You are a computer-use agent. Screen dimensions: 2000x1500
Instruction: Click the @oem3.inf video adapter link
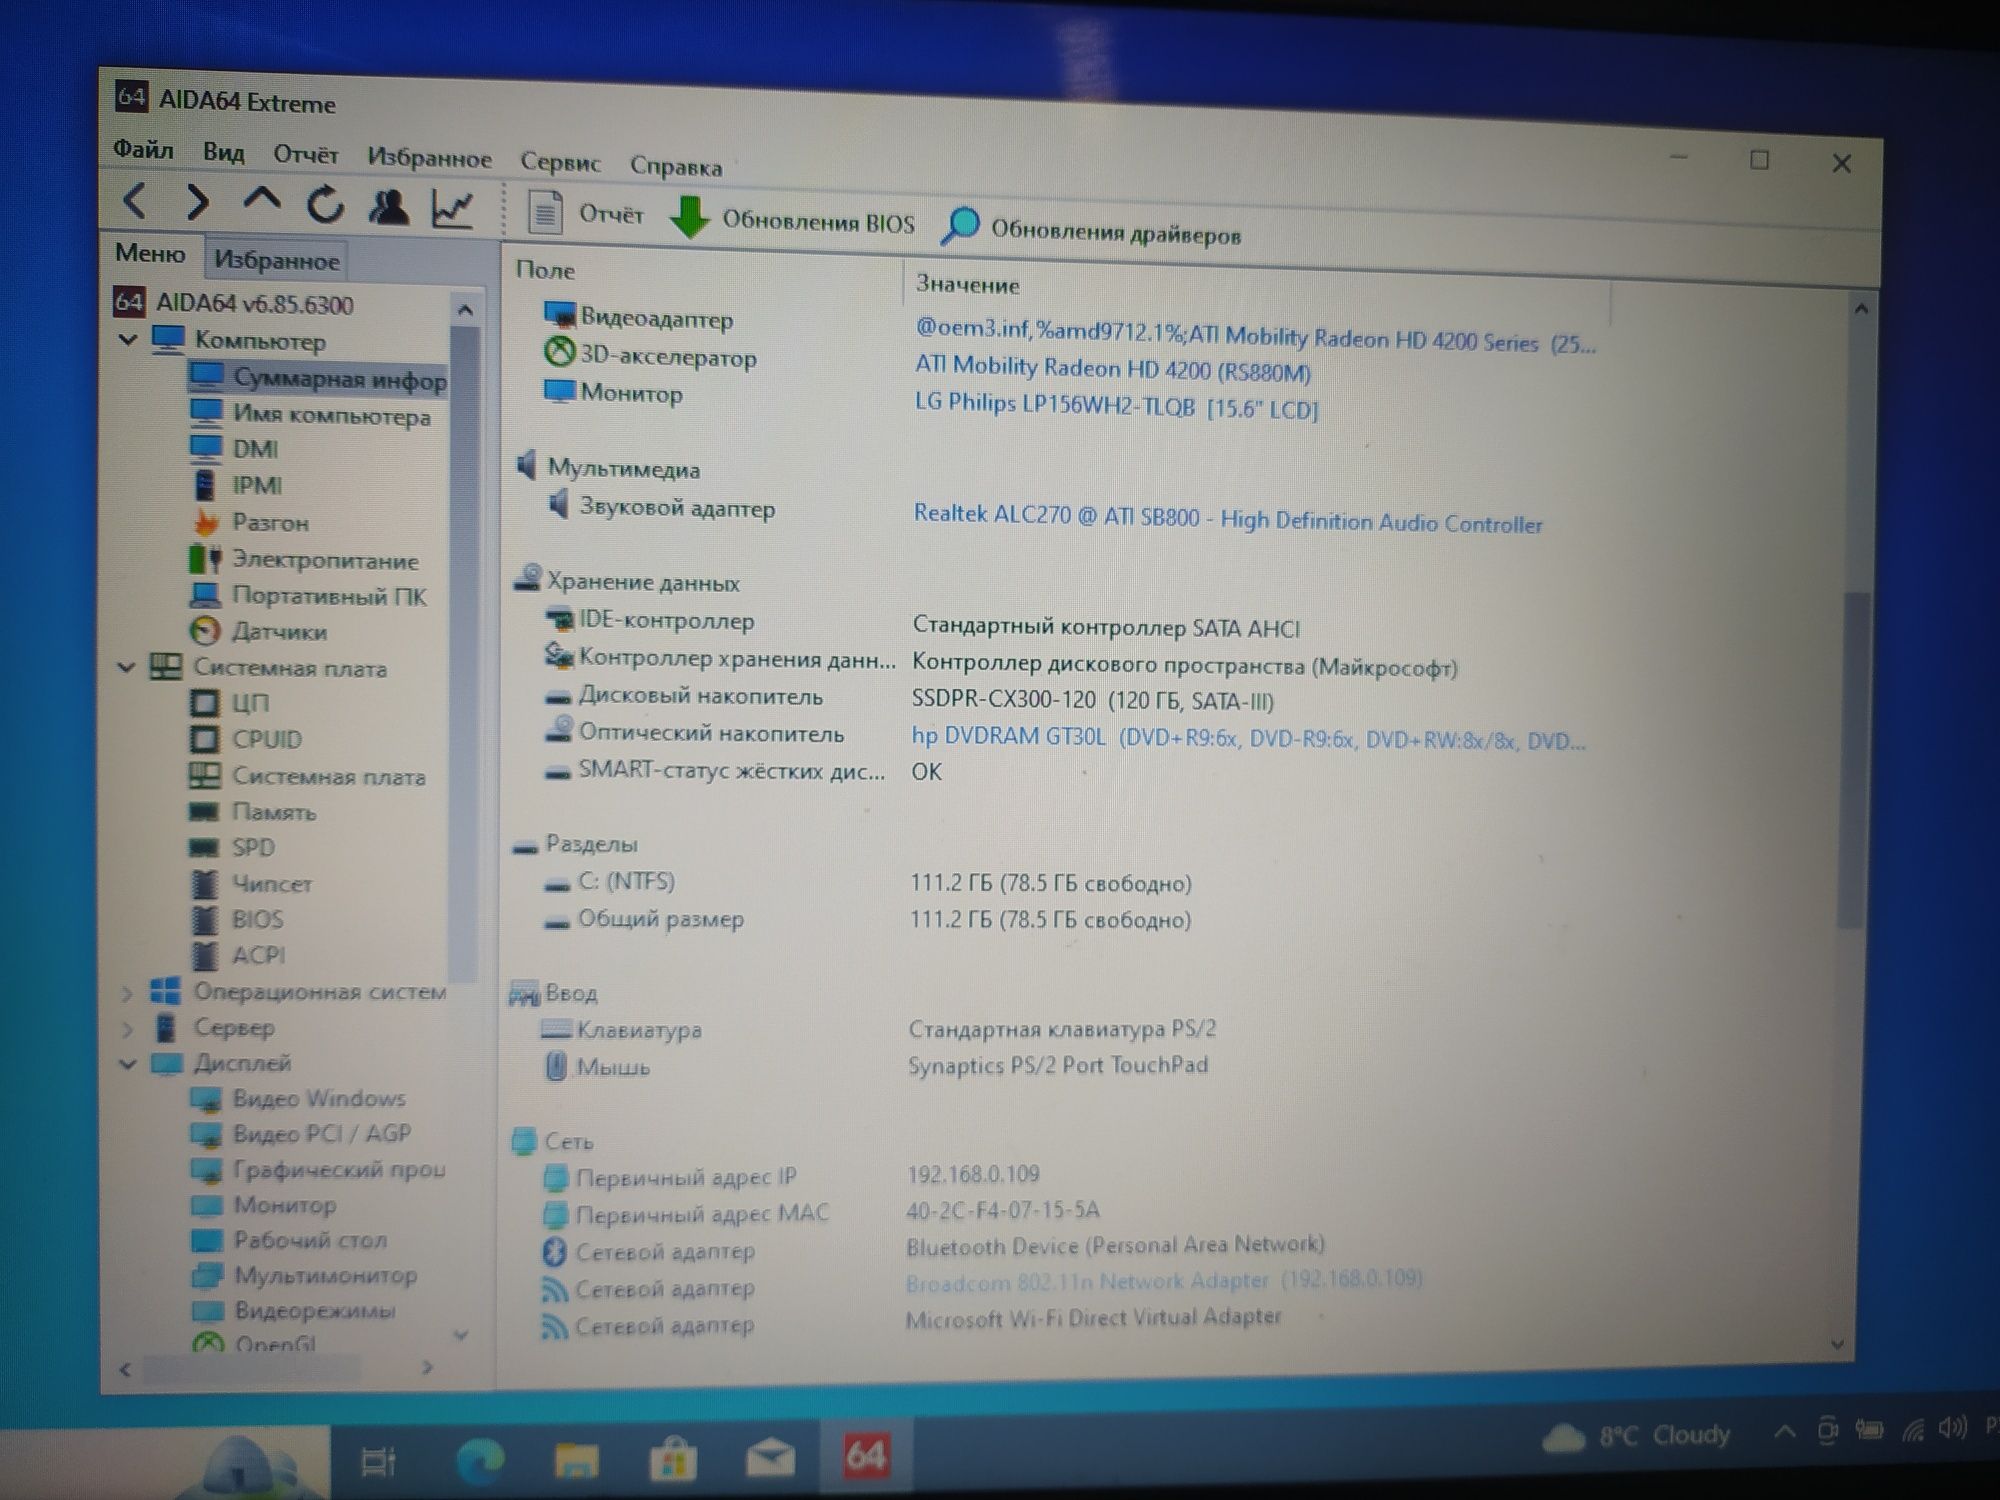point(1255,337)
